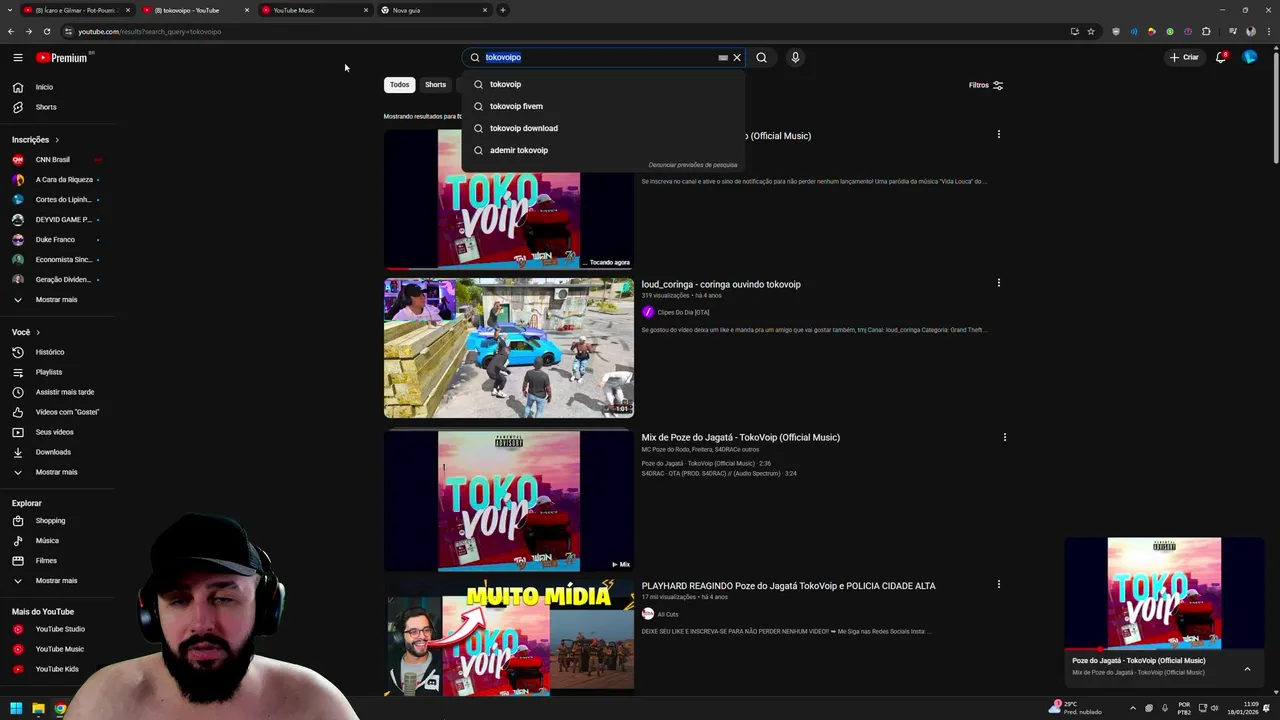The image size is (1280, 720).
Task: Click the browser address bar URL
Action: 150,31
